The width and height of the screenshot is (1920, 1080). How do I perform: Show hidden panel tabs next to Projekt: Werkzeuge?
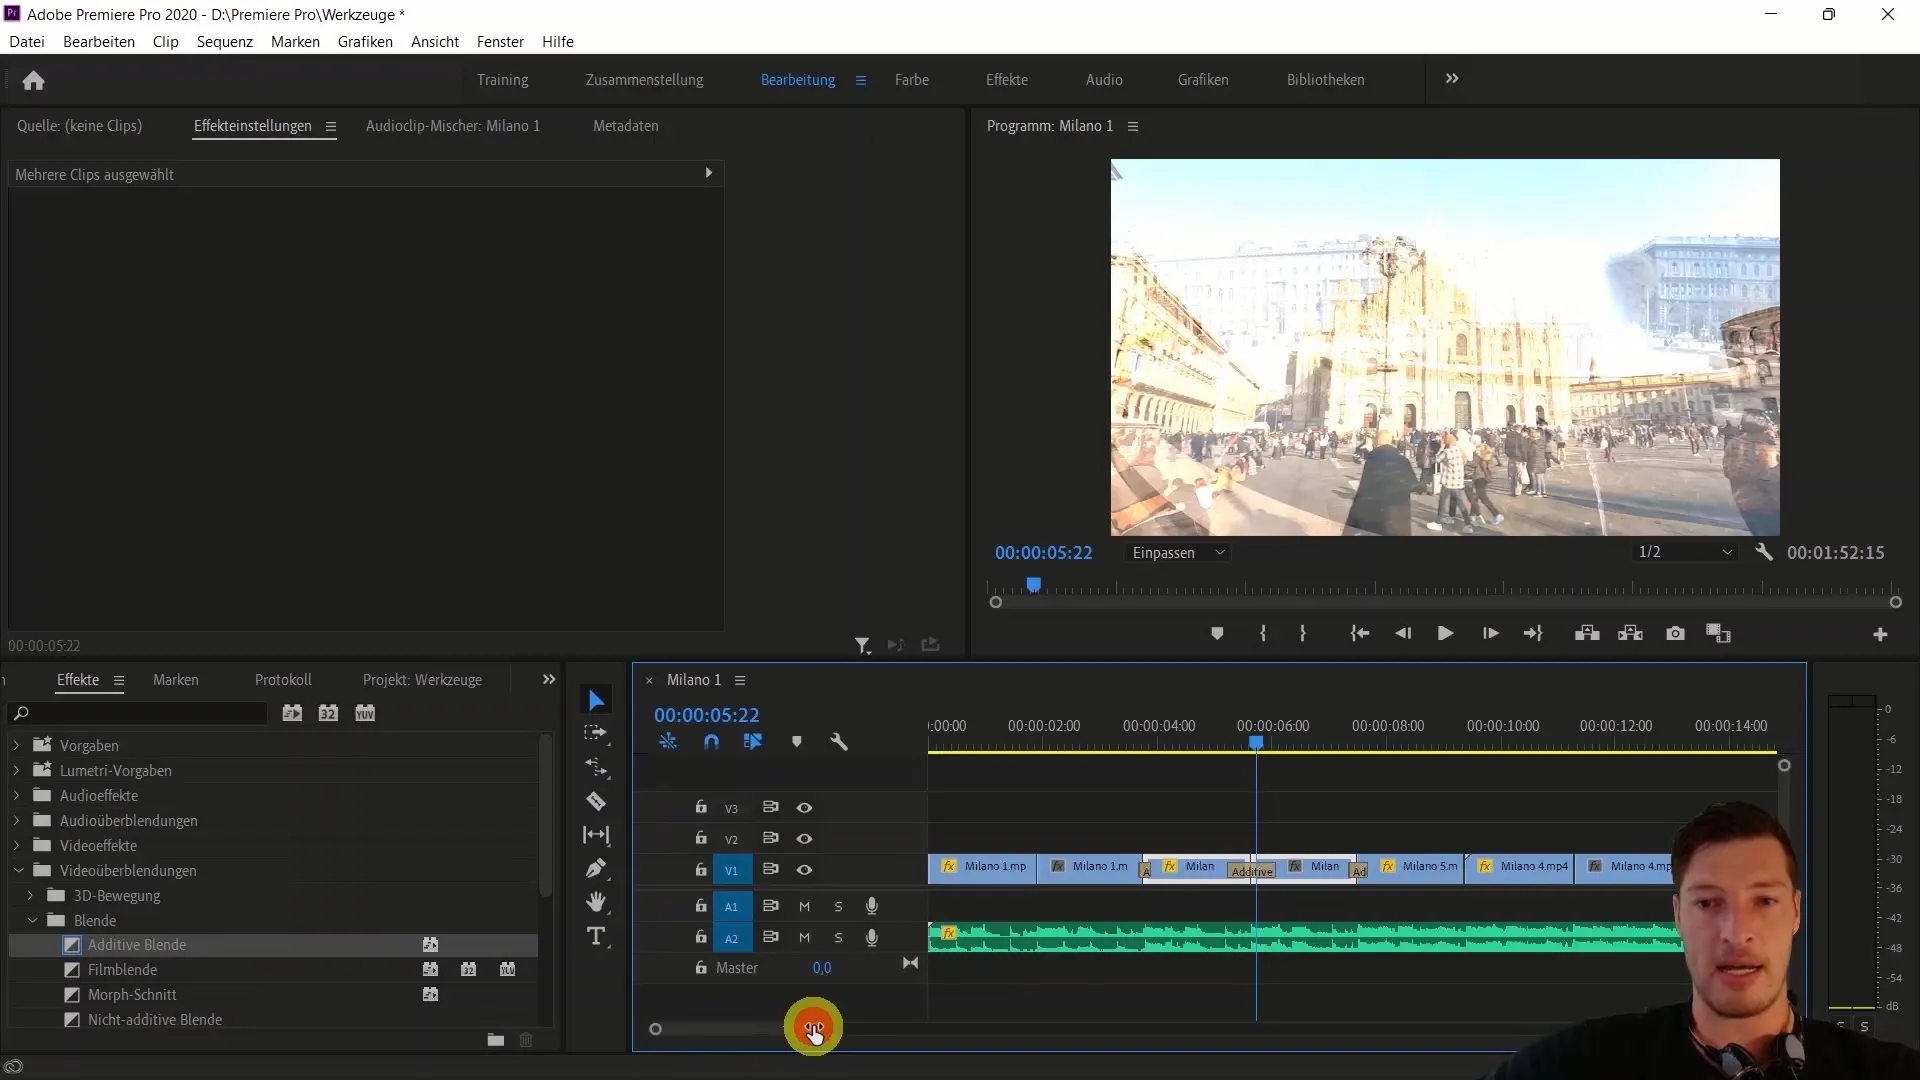tap(548, 680)
